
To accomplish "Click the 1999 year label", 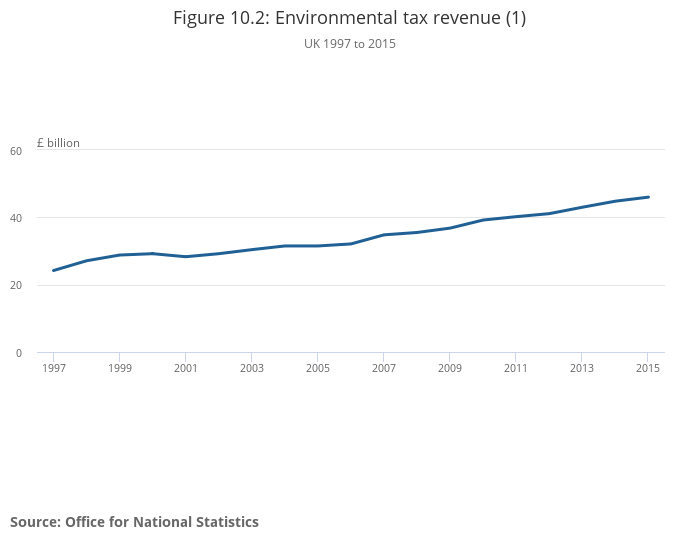I will click(120, 369).
